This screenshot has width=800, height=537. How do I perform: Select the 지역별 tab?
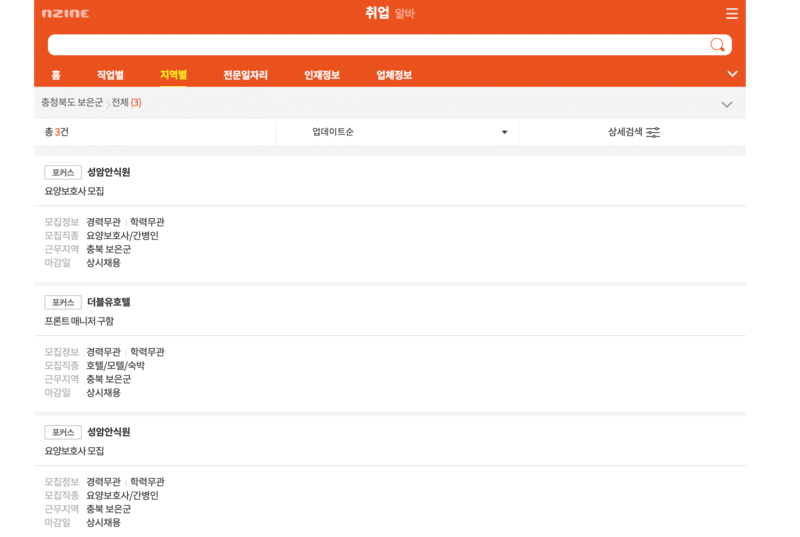click(173, 75)
